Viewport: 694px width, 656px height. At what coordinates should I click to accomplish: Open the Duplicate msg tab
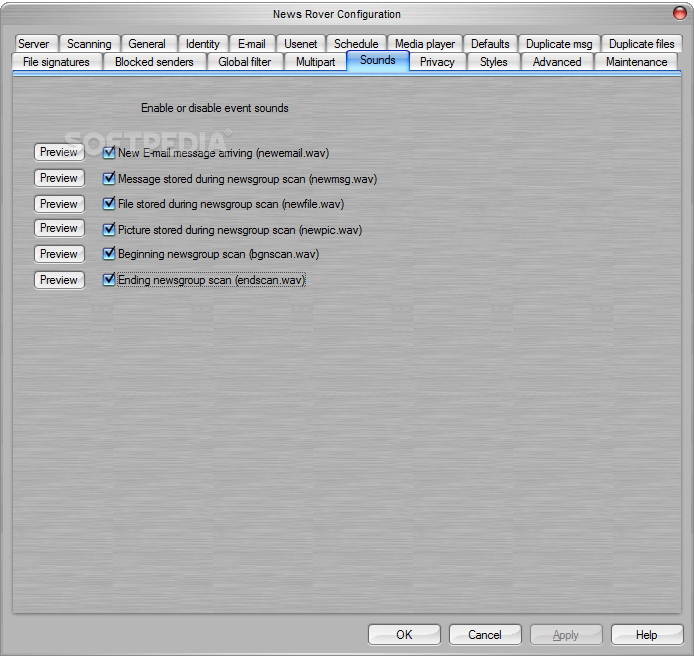click(559, 44)
